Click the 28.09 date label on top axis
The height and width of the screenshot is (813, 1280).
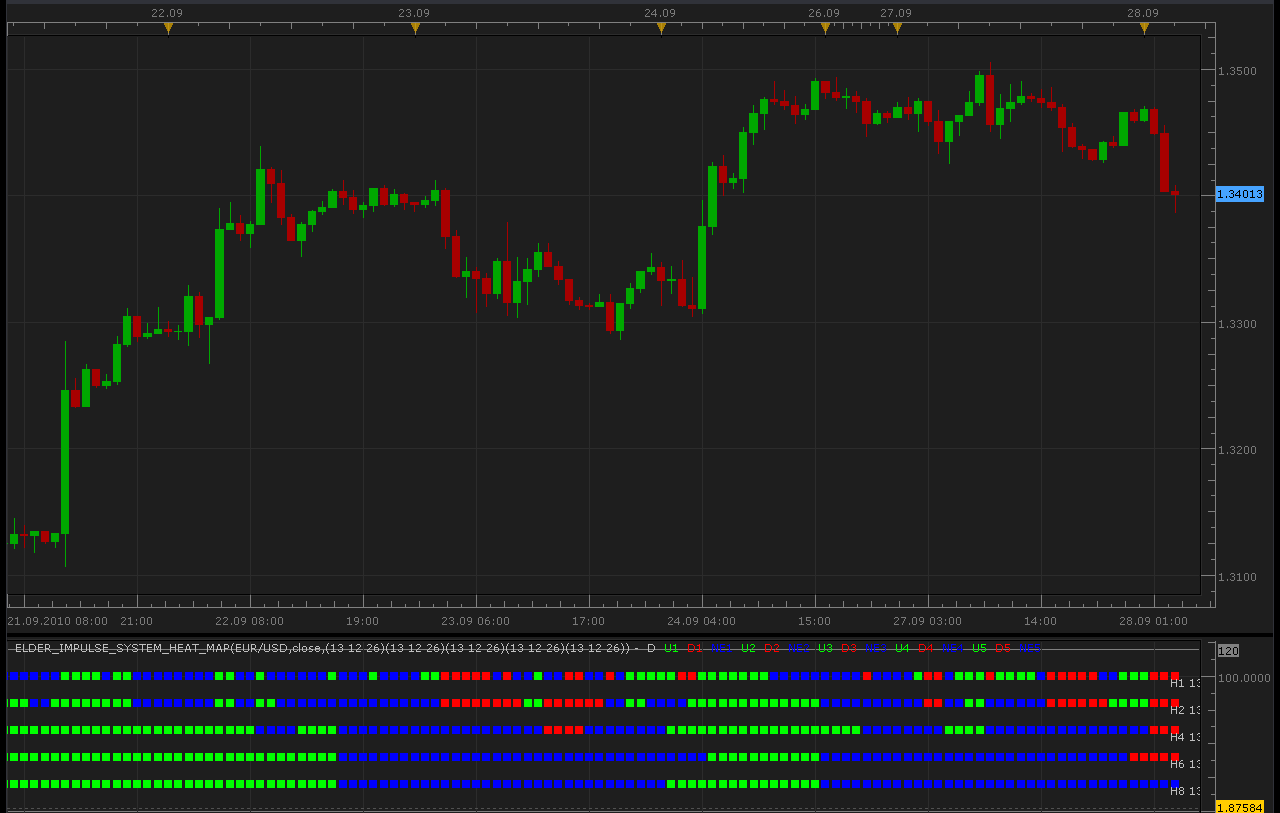click(x=1143, y=13)
